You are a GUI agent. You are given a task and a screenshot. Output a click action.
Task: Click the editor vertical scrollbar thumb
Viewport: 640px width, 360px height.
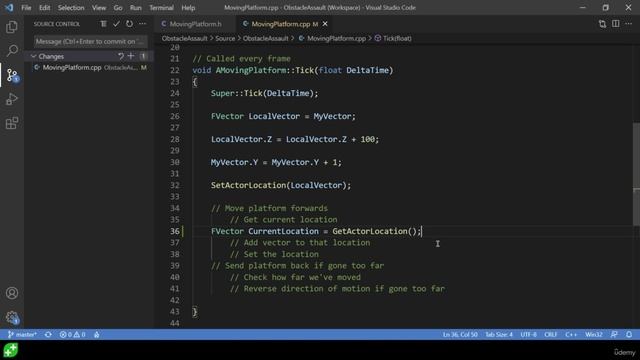[x=636, y=173]
